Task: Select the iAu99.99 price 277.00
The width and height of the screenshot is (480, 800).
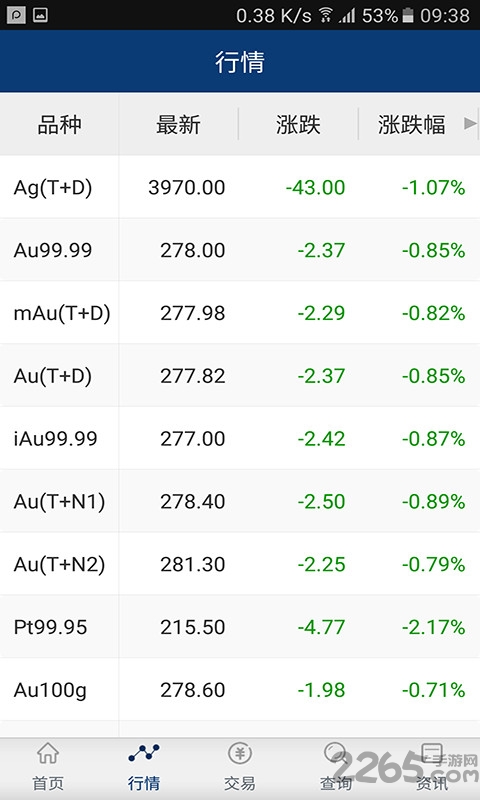Action: point(193,439)
